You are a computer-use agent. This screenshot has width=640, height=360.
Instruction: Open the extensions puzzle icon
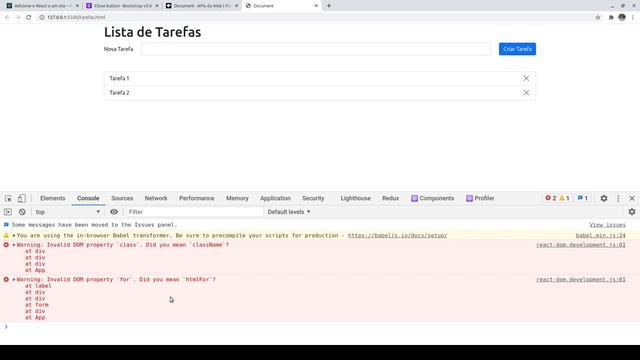click(611, 17)
